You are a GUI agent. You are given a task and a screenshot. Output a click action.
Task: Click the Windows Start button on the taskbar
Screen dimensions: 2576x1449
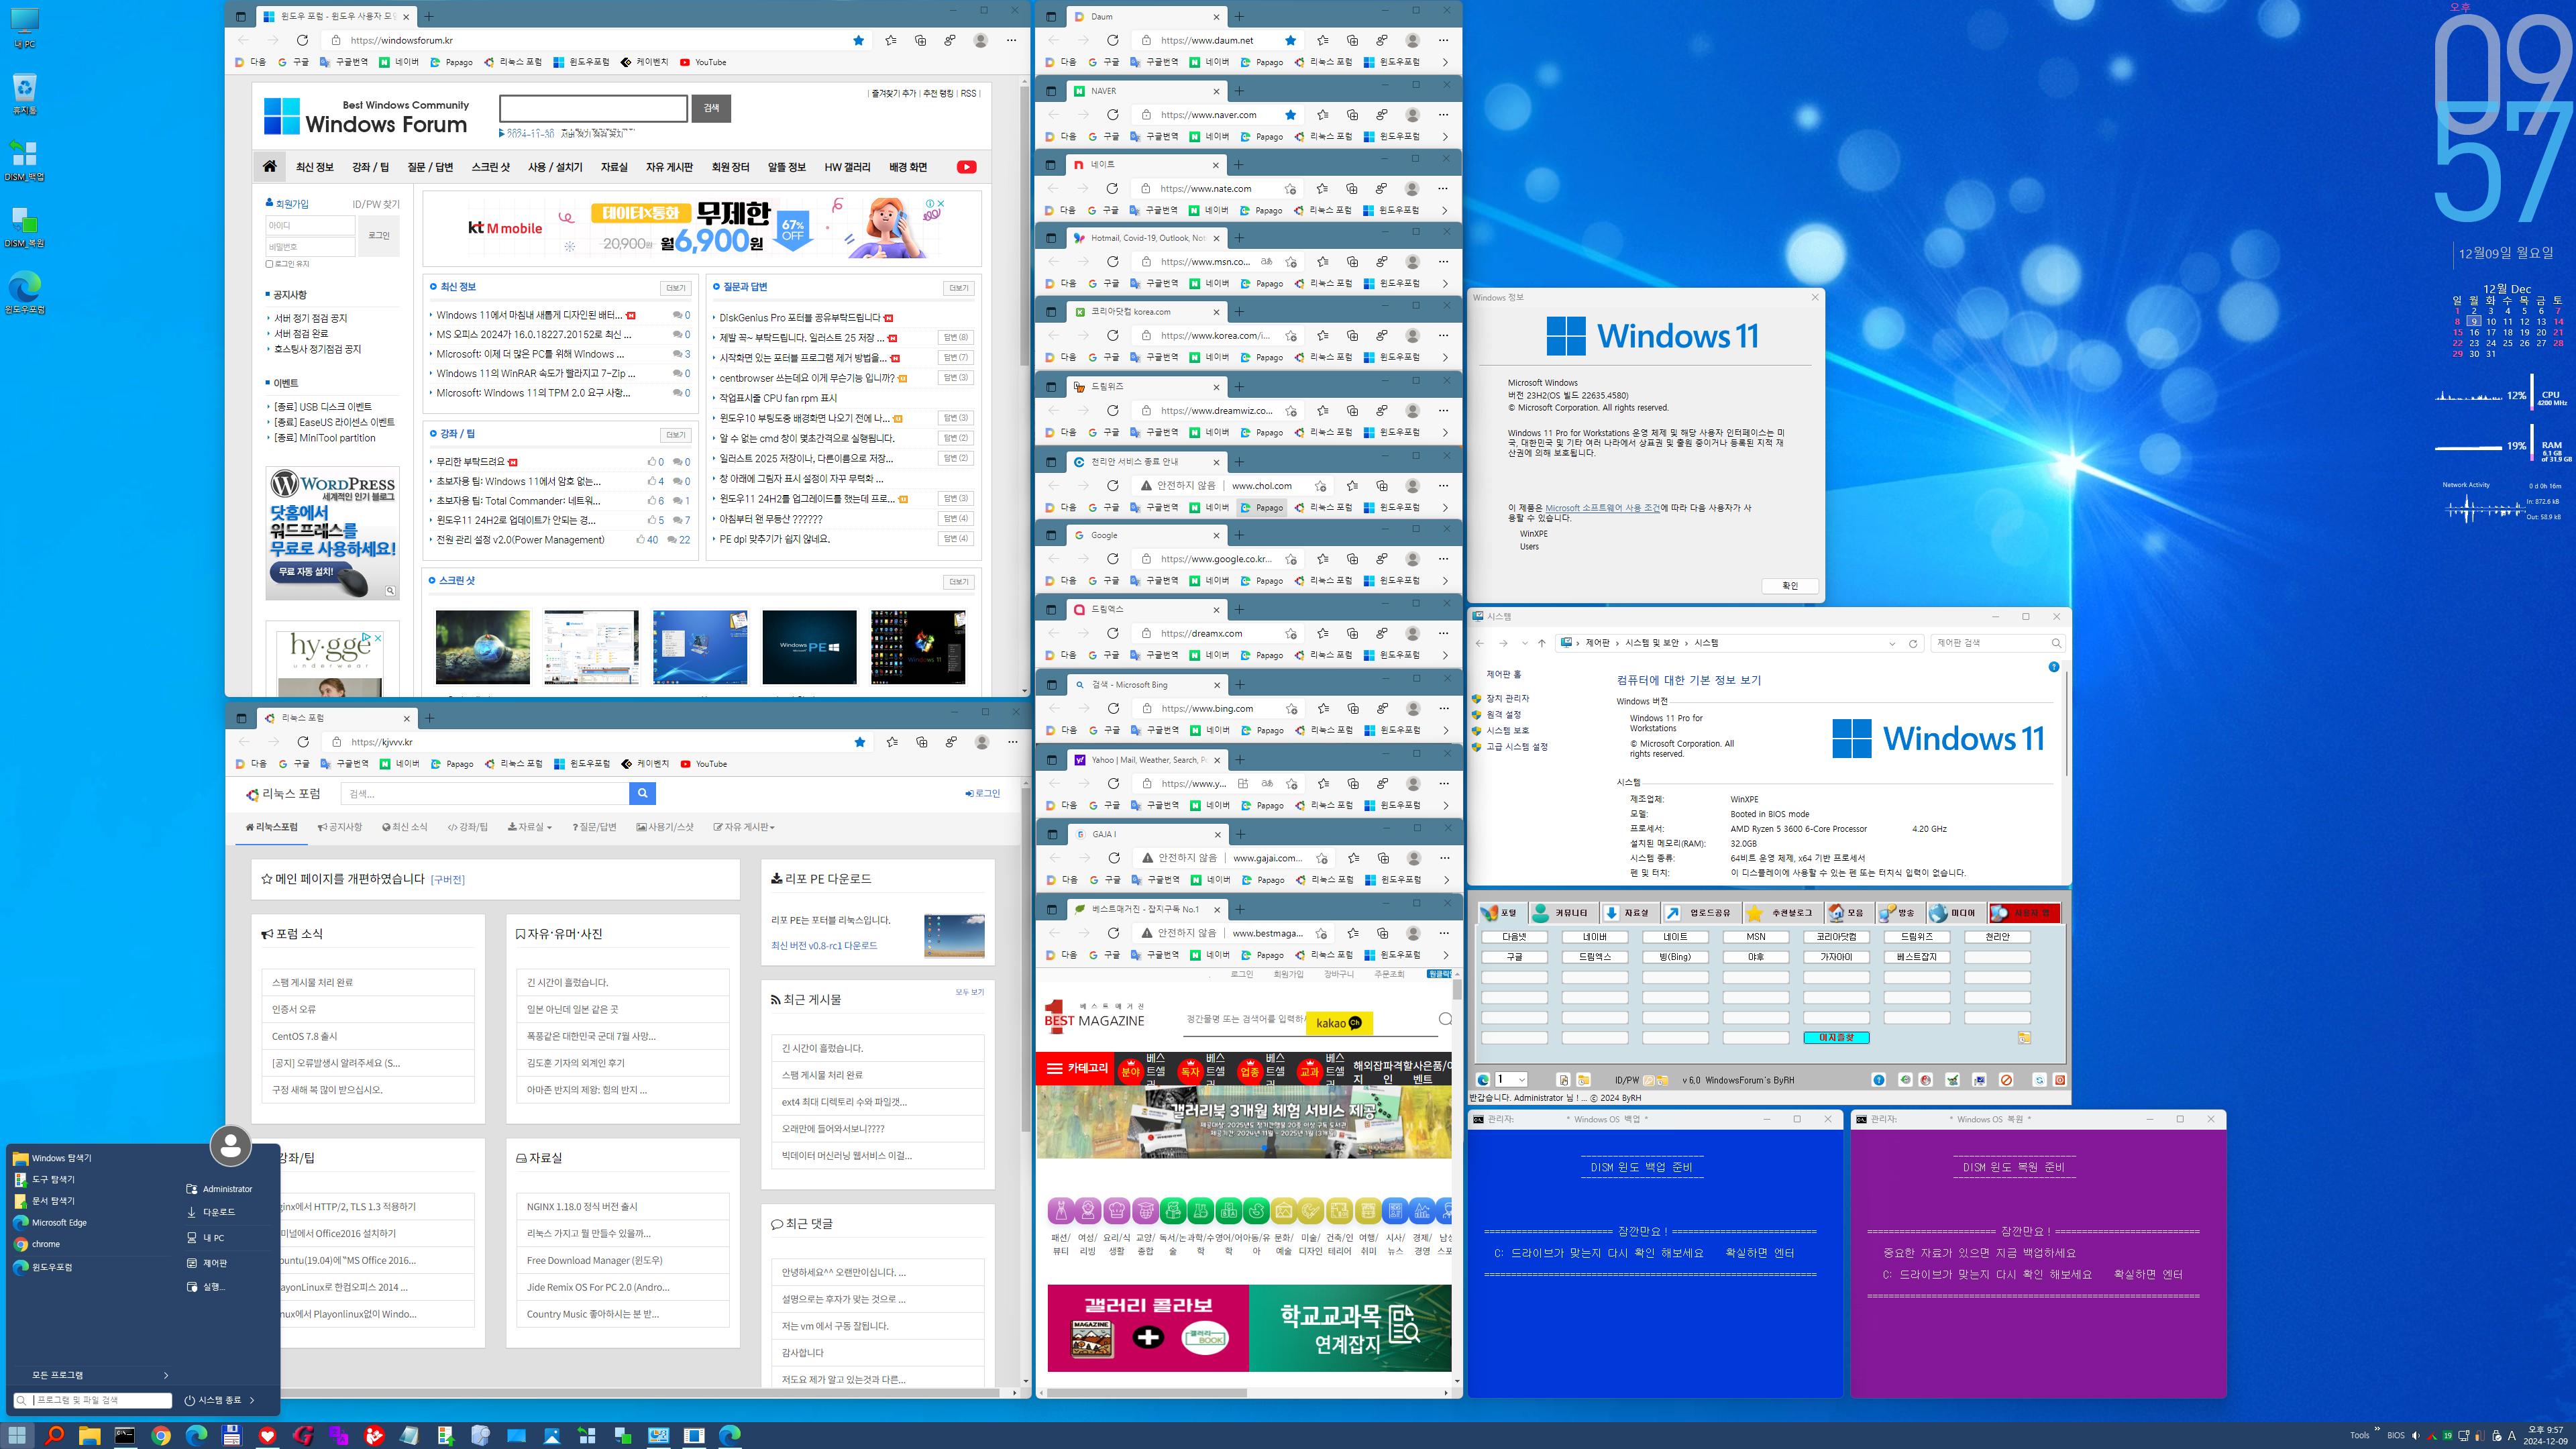click(x=17, y=1435)
